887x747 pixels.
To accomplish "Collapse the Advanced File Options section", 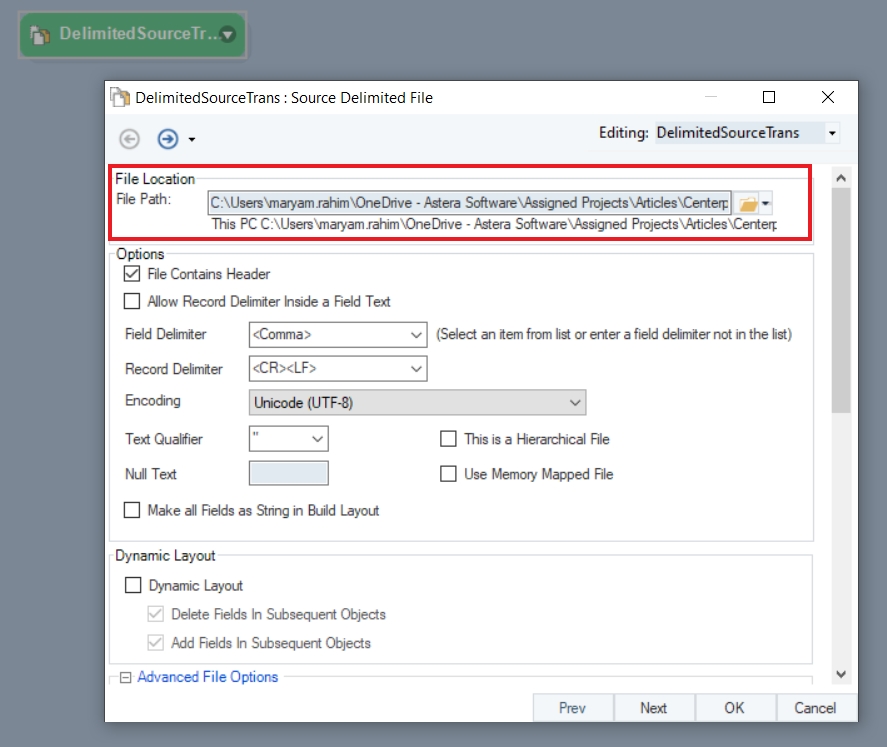I will [x=125, y=677].
